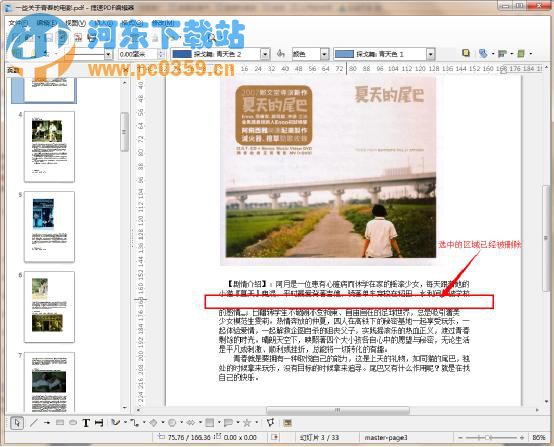
Task: Pick the line-ending-with-arrow tool
Action: tap(47, 423)
